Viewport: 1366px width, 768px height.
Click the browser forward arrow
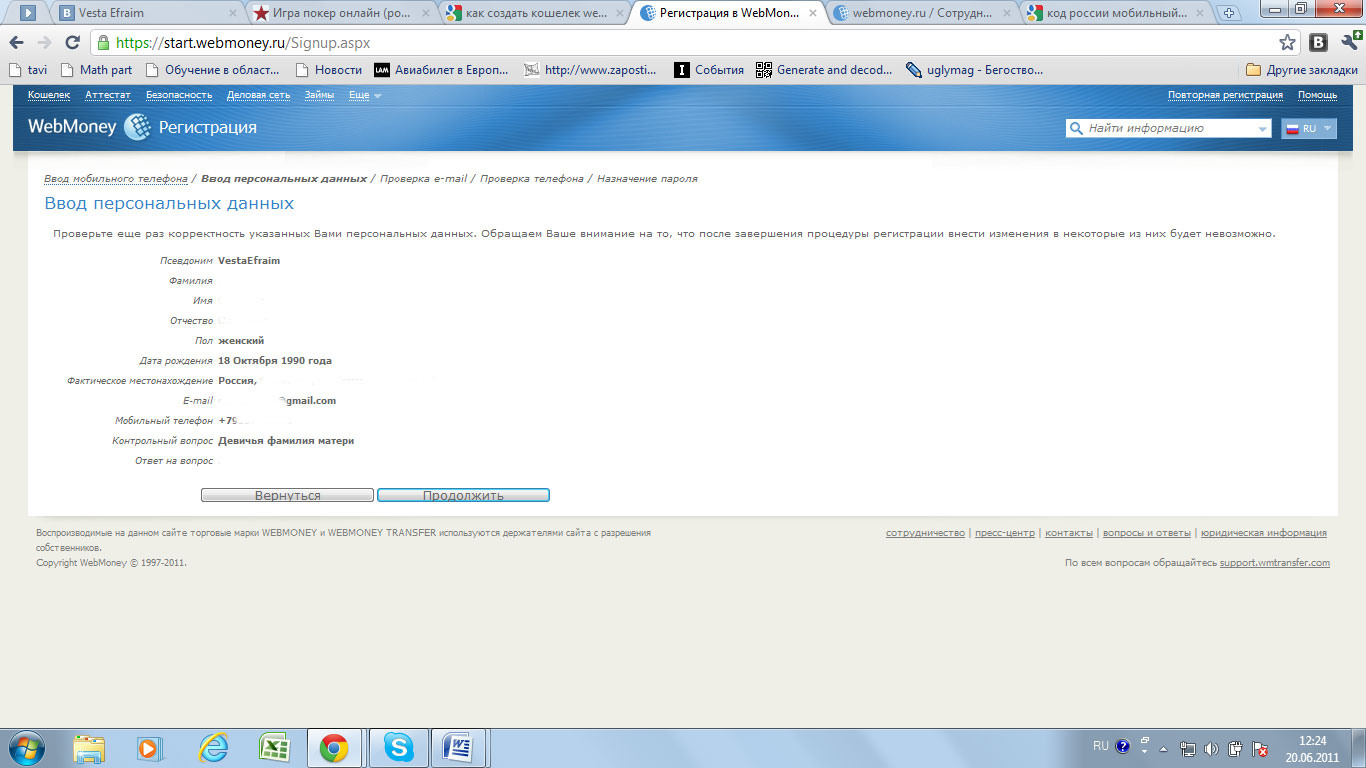[44, 43]
